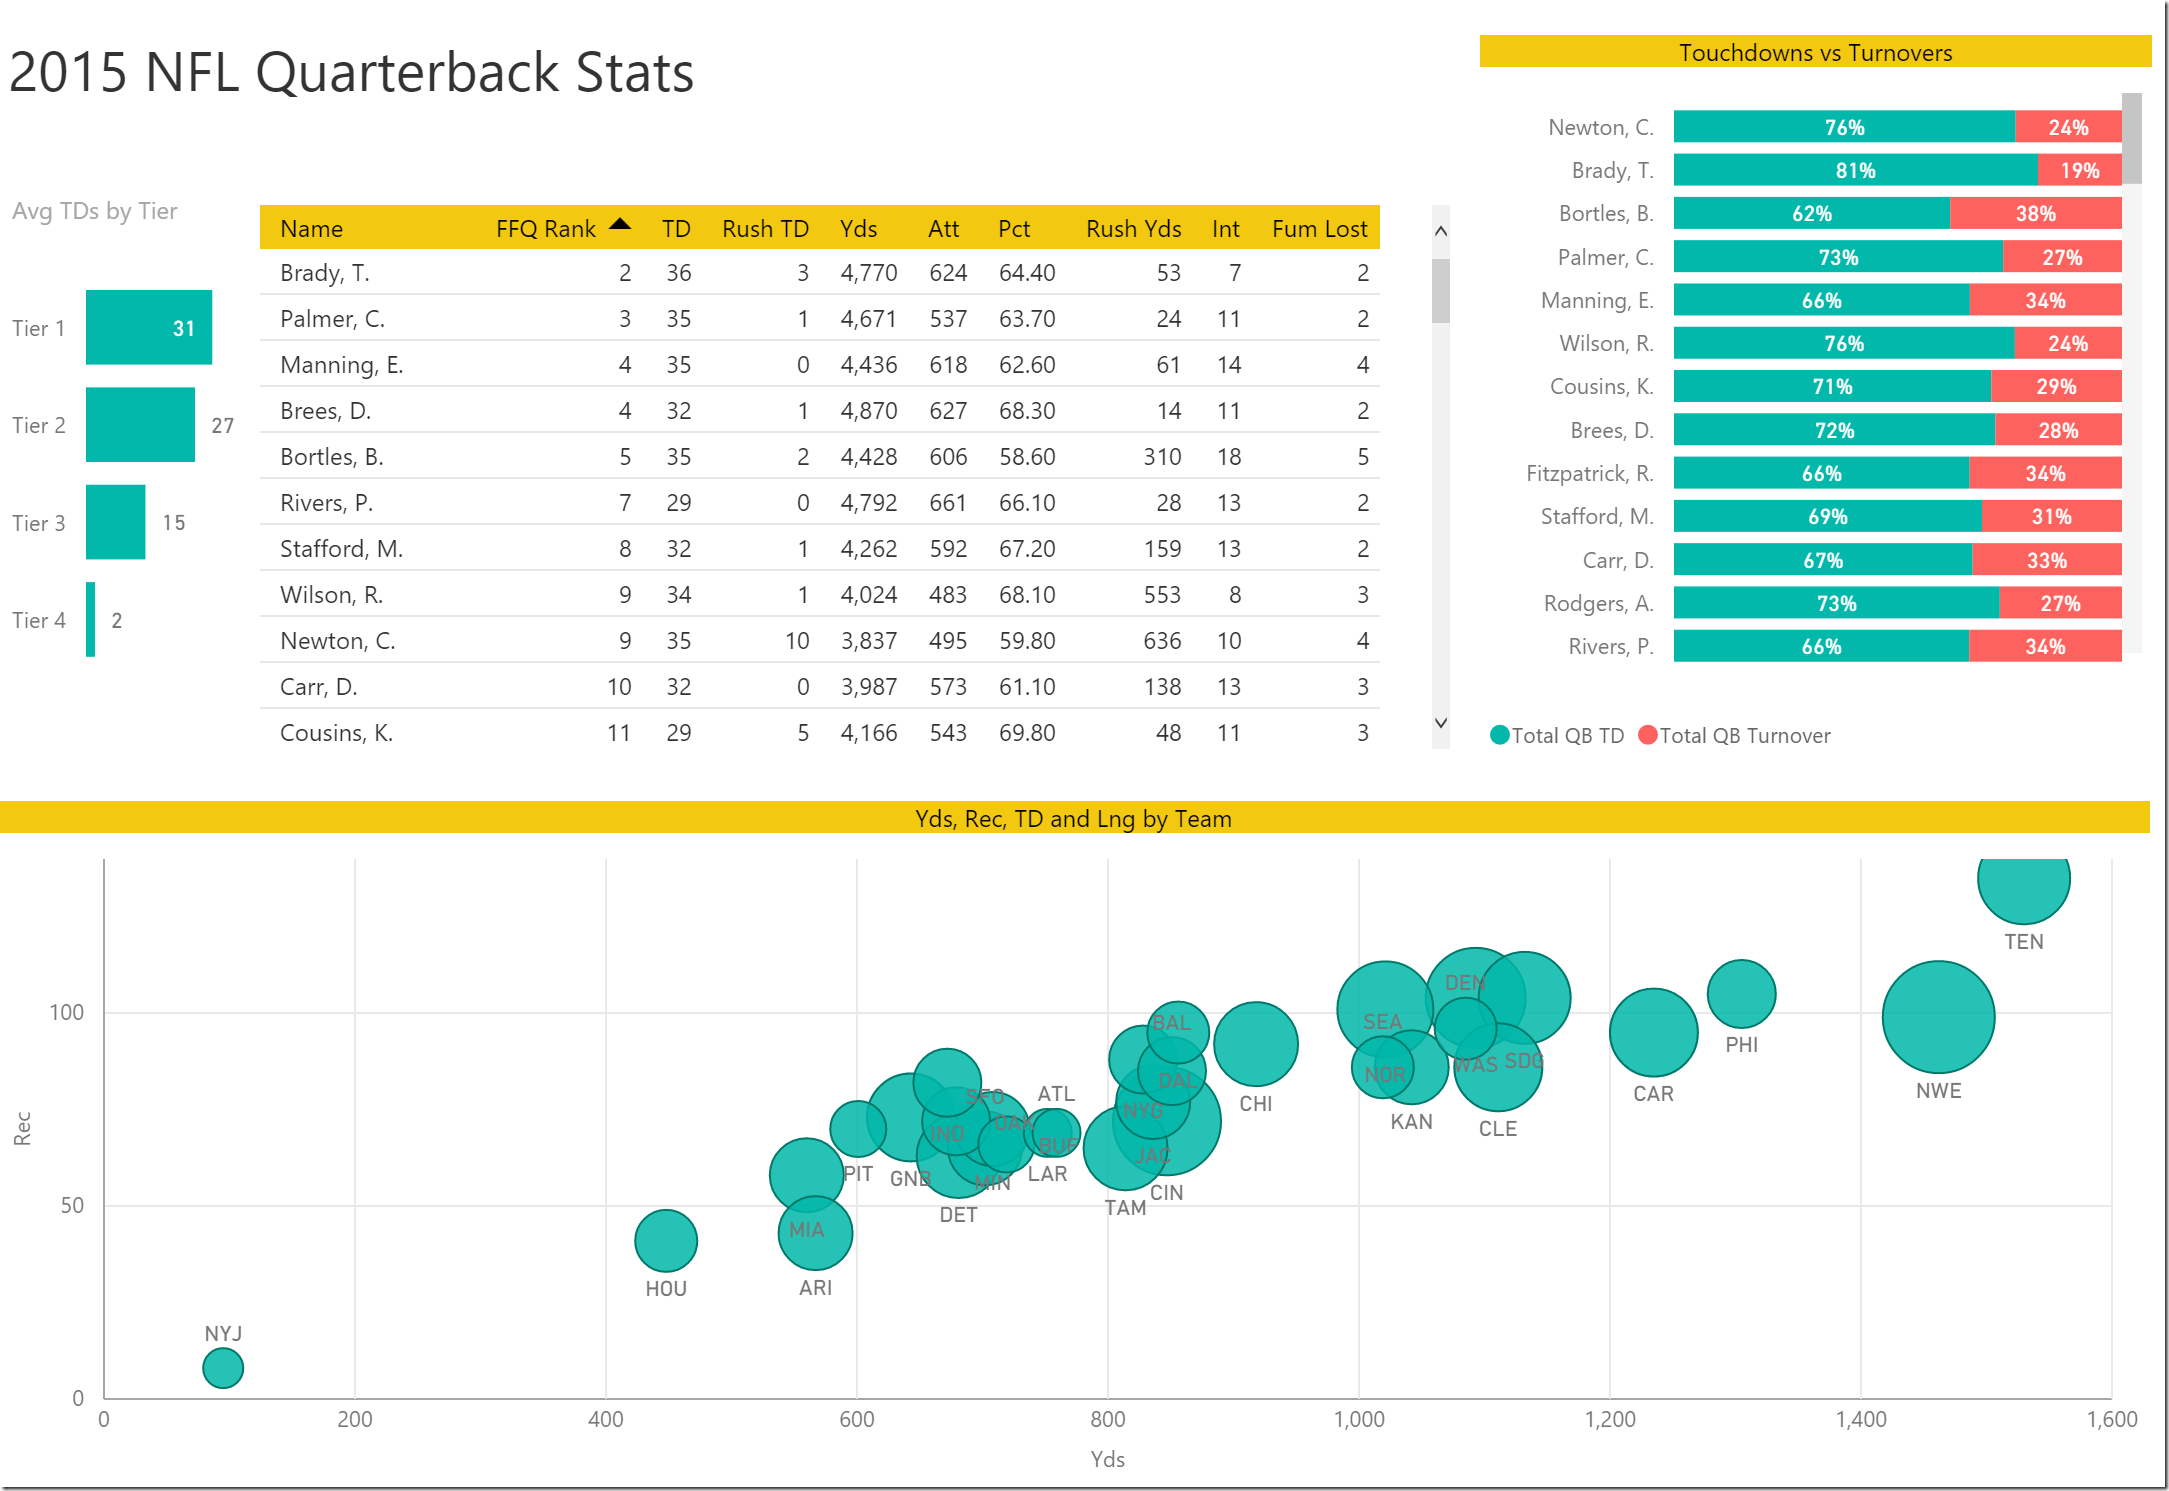Select the TEN bubble in scatter chart

pyautogui.click(x=2023, y=884)
